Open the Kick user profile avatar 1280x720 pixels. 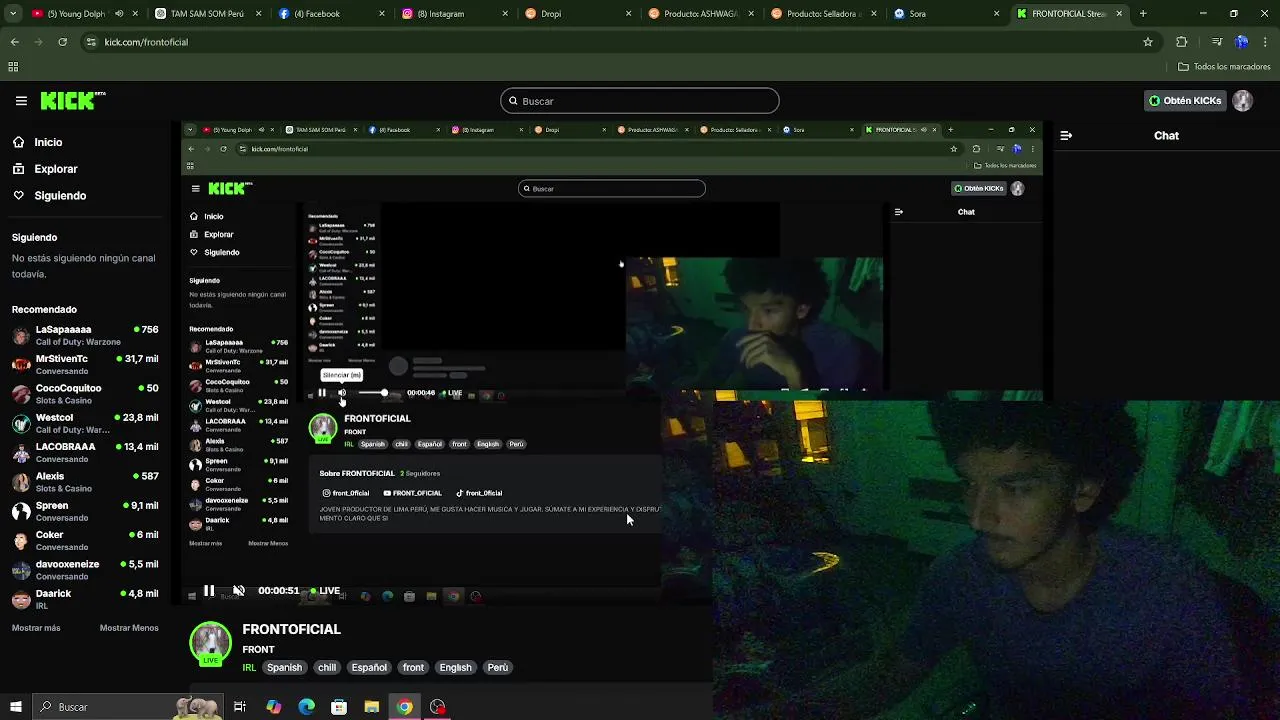pos(1242,101)
